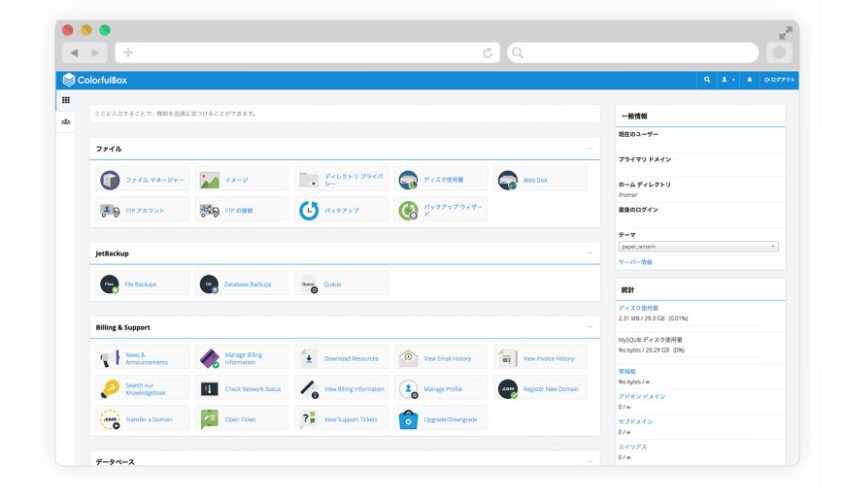Open the テーマ paper_lantern theme dropdown

point(698,247)
